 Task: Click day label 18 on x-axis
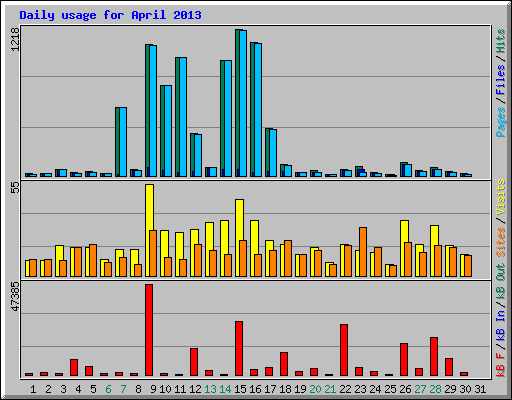(x=285, y=389)
